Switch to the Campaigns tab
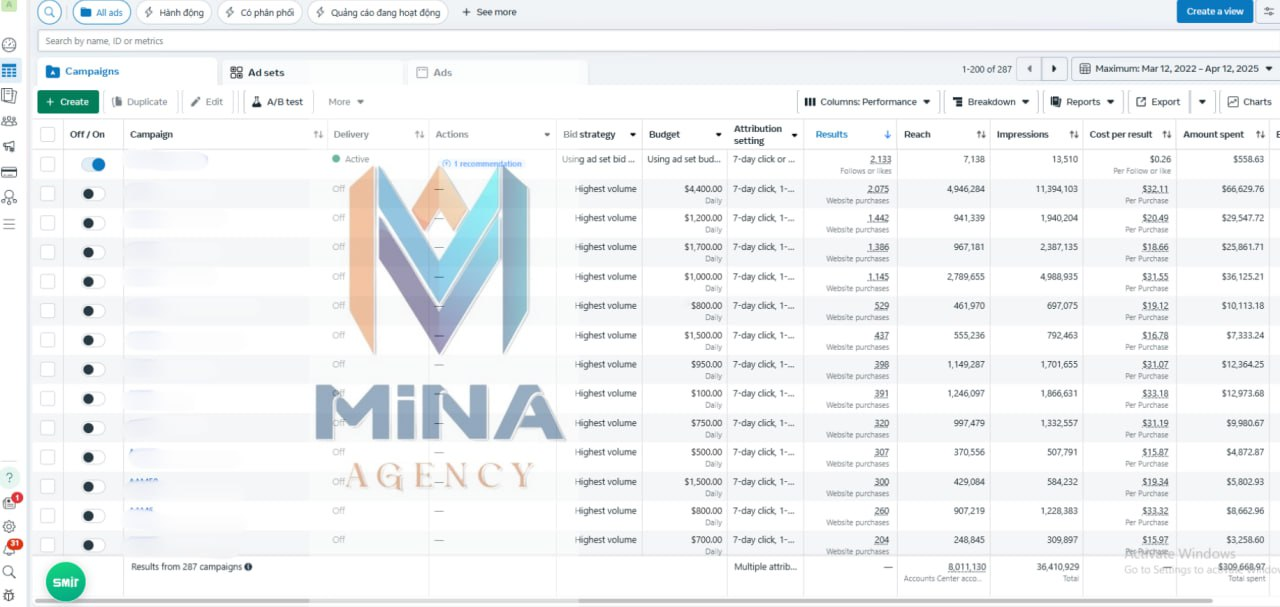 coord(127,72)
